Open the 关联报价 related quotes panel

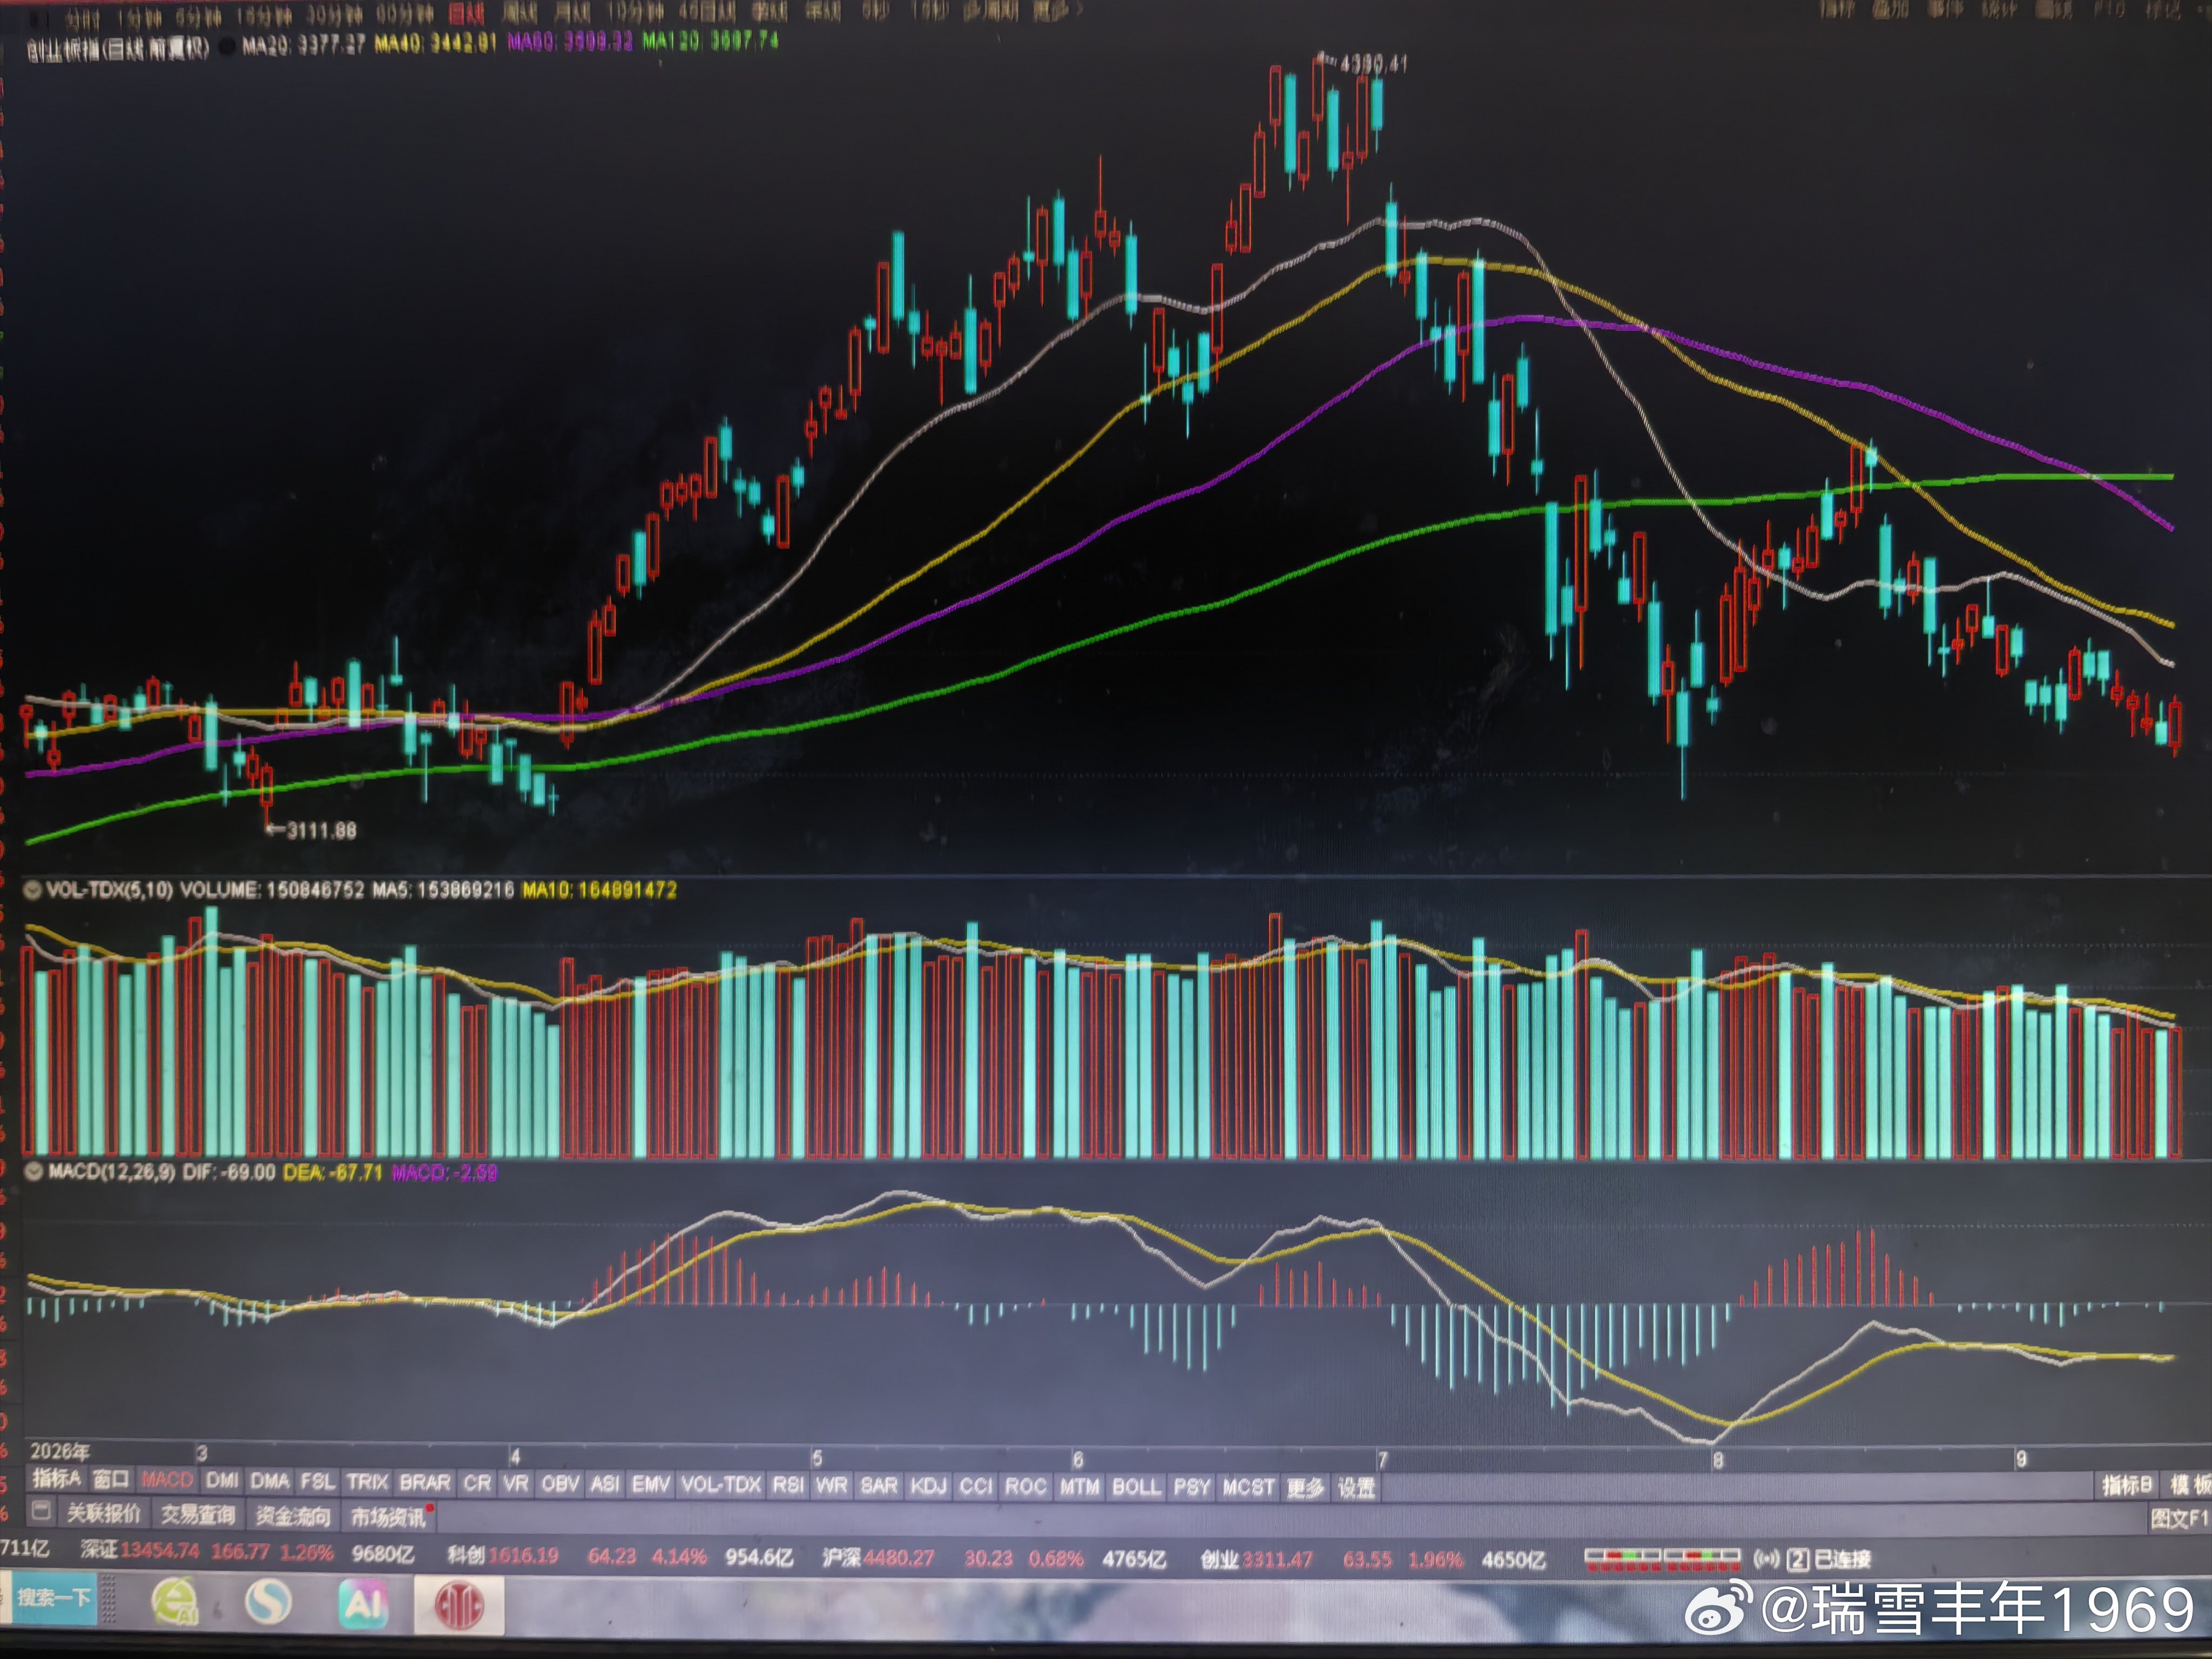(104, 1513)
